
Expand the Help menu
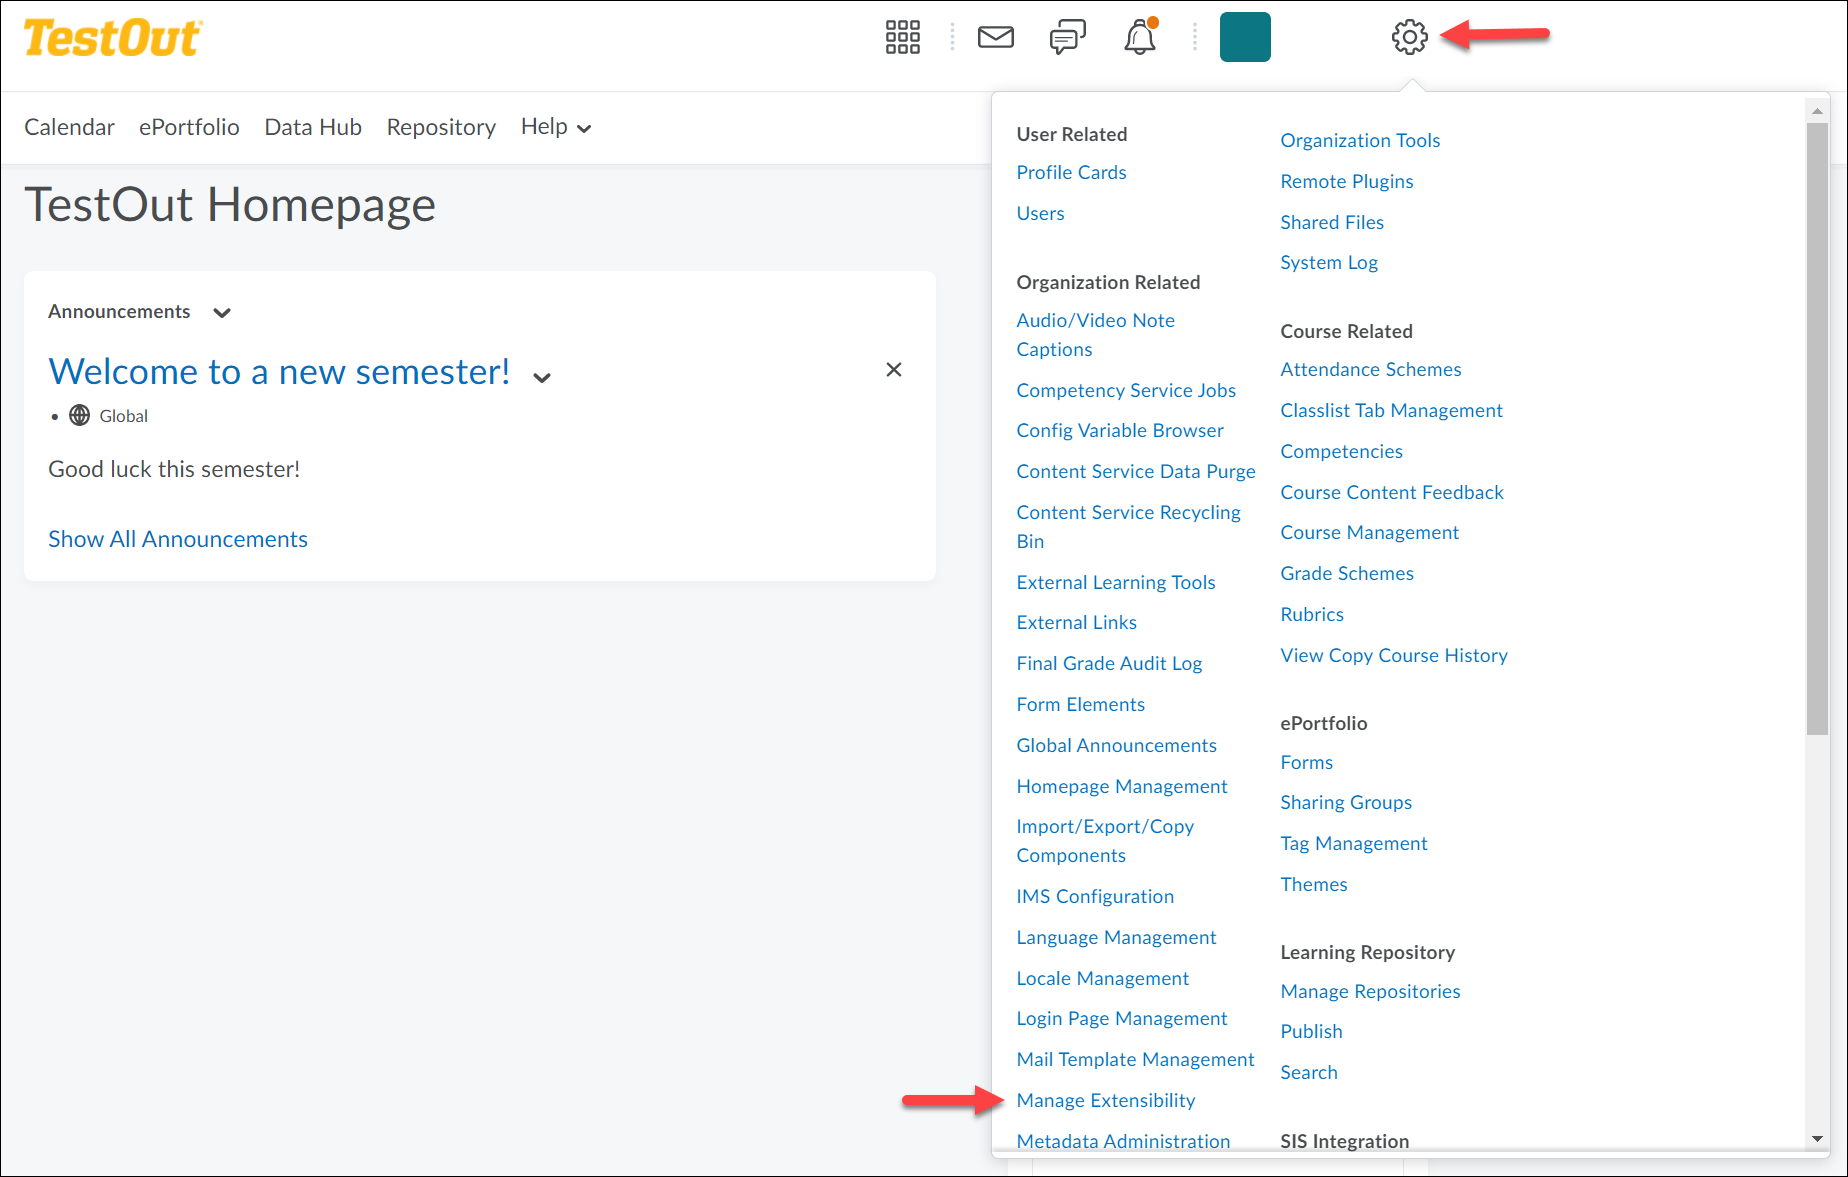555,127
